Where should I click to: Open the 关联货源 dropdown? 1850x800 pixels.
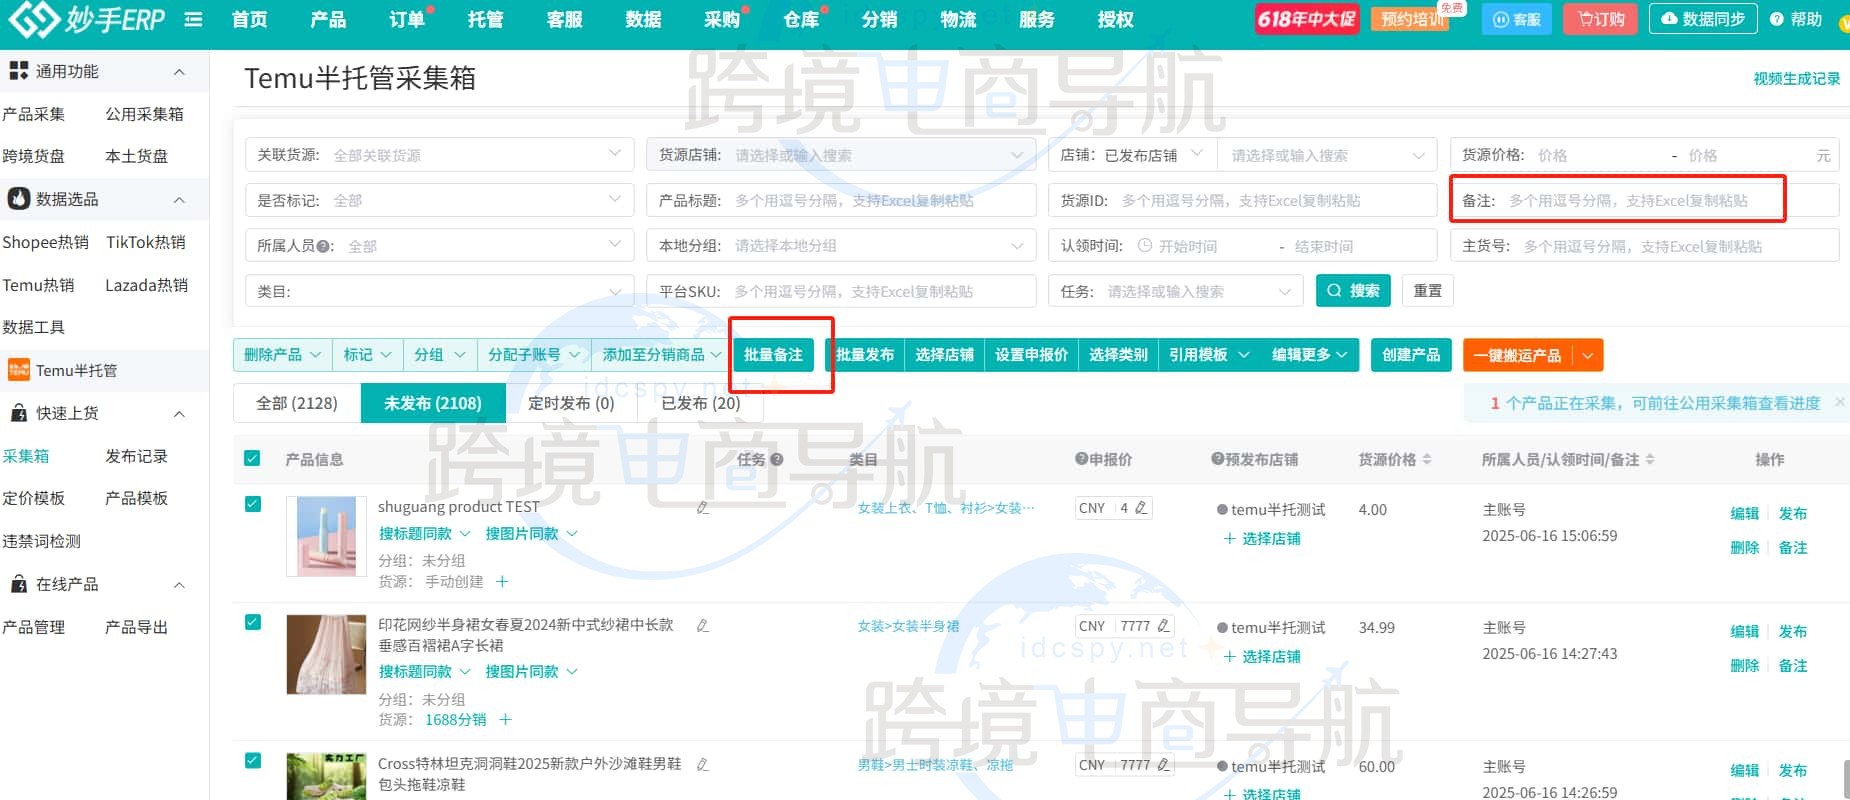click(439, 155)
